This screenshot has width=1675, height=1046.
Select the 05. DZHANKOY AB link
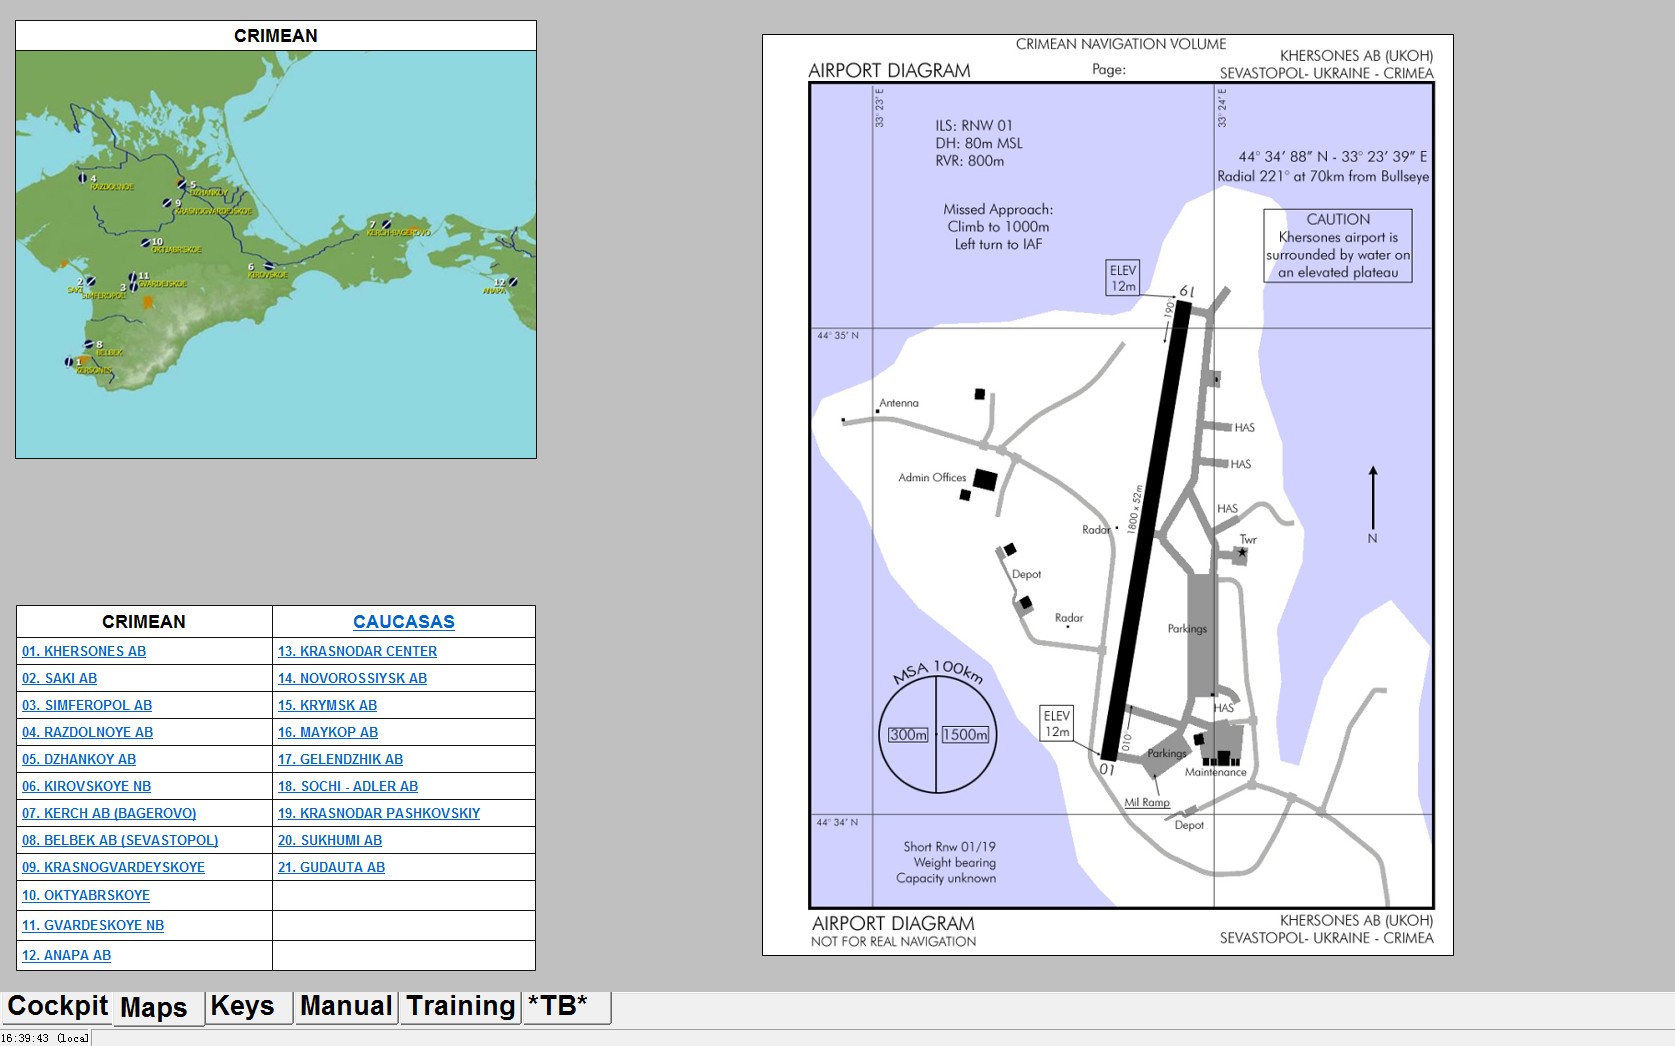(79, 759)
